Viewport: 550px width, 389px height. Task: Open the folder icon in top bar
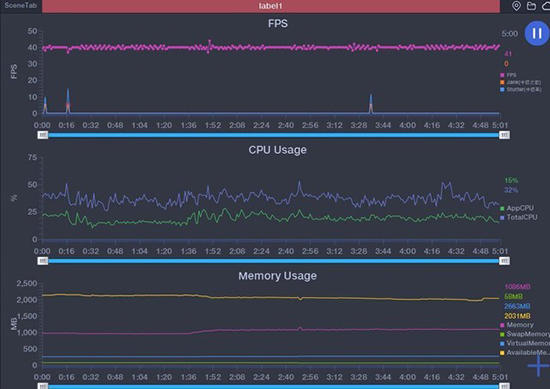(x=531, y=6)
